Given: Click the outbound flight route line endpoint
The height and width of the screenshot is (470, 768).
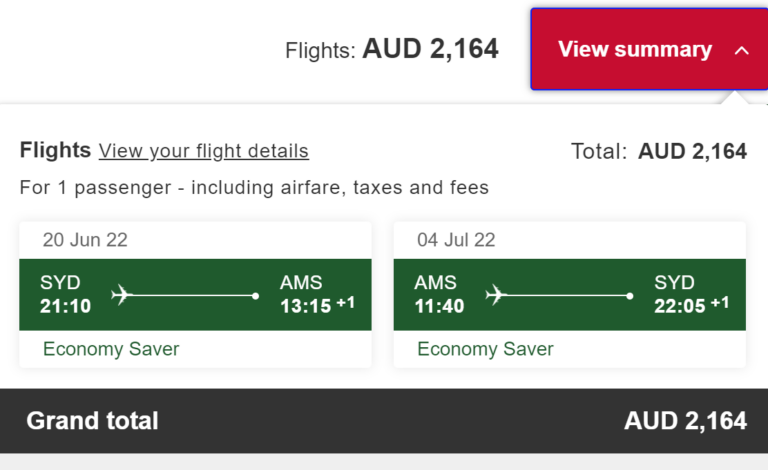Looking at the screenshot, I should [x=255, y=296].
